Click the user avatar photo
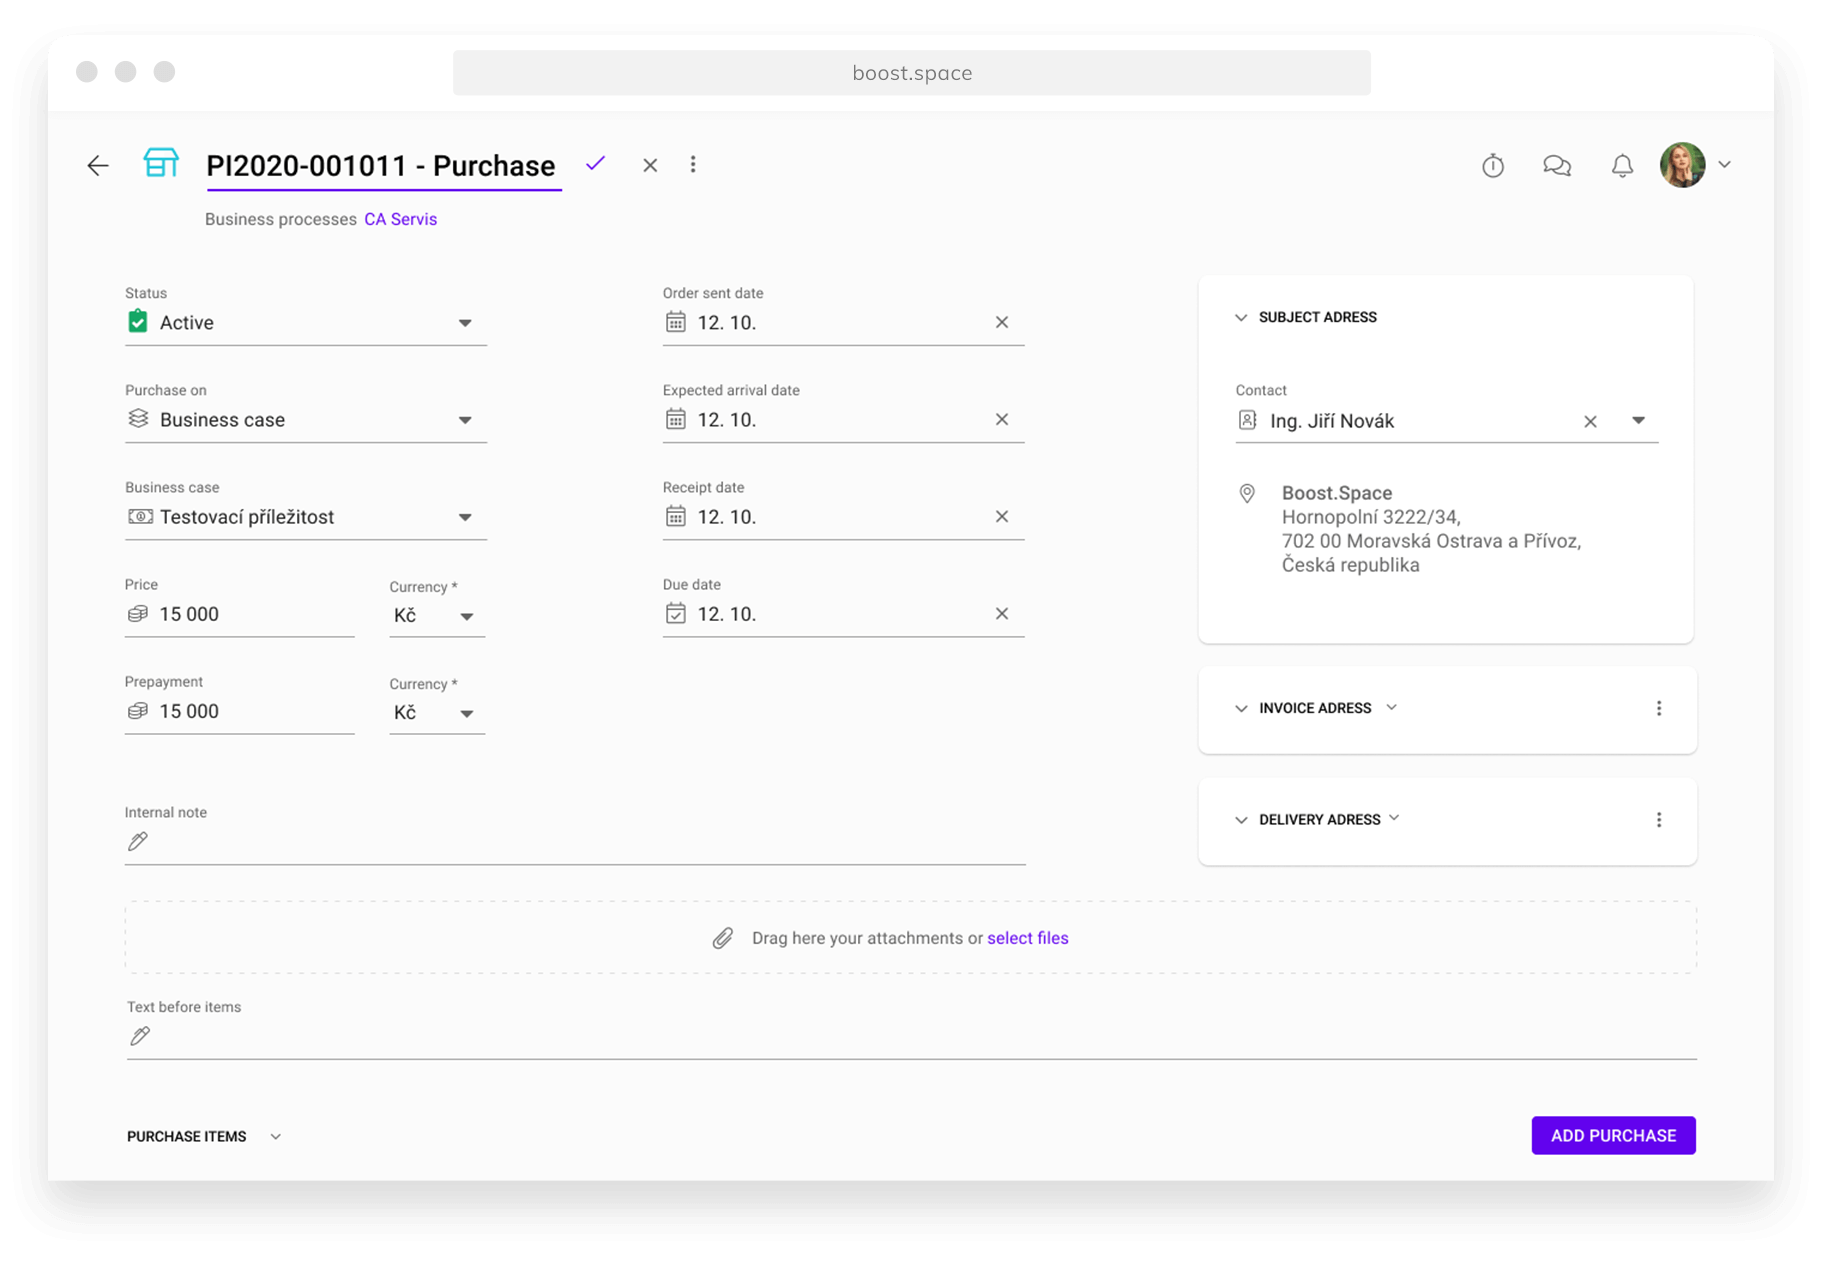Viewport: 1821px width, 1264px height. (x=1683, y=164)
